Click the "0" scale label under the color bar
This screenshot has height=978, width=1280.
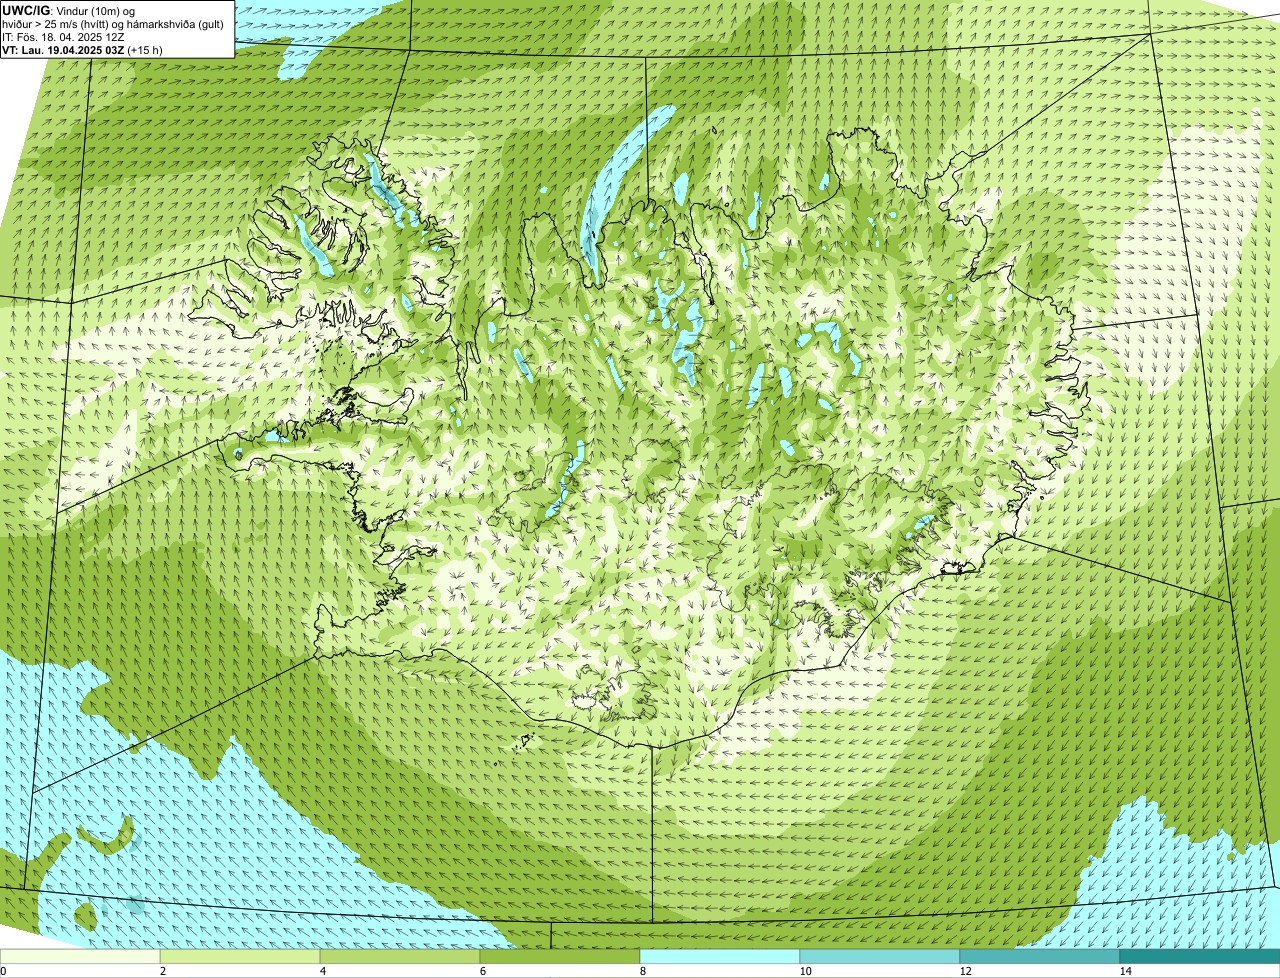[x=3, y=971]
